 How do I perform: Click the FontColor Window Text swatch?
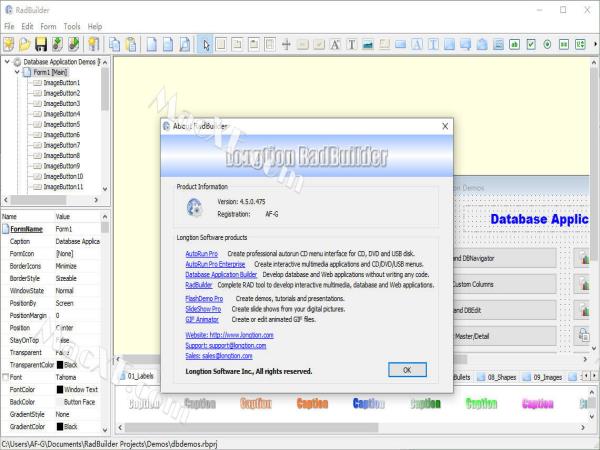coord(60,389)
